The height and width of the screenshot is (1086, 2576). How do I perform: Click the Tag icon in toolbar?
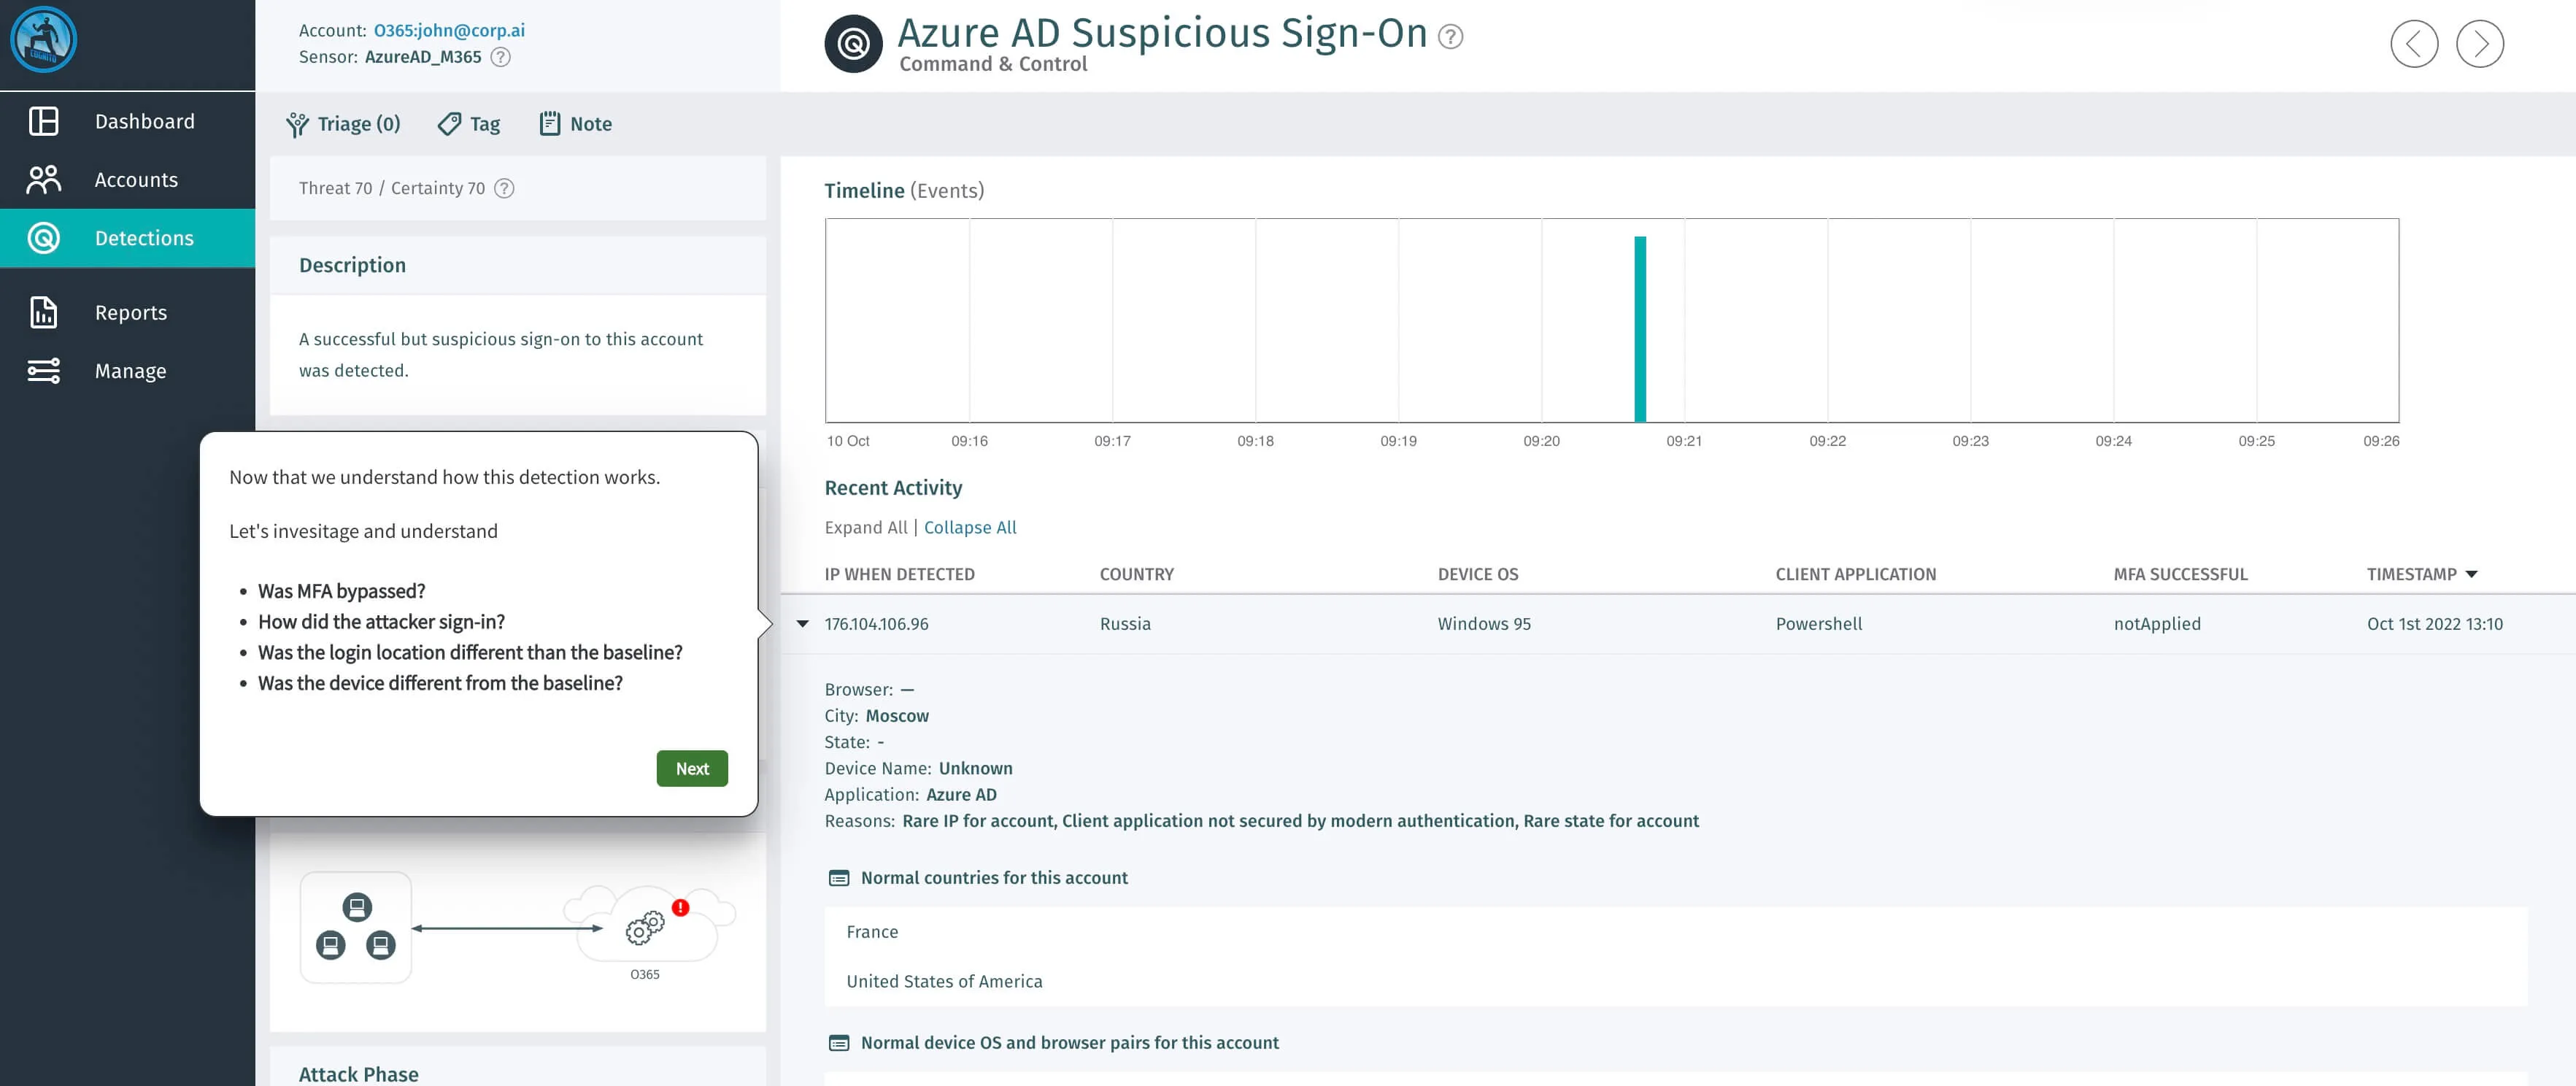pos(450,124)
